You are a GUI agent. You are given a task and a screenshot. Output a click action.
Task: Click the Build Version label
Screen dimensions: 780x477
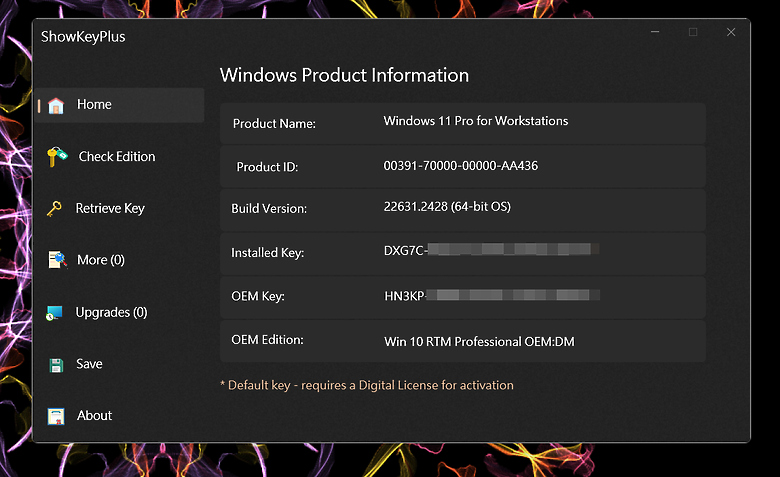pyautogui.click(x=269, y=208)
